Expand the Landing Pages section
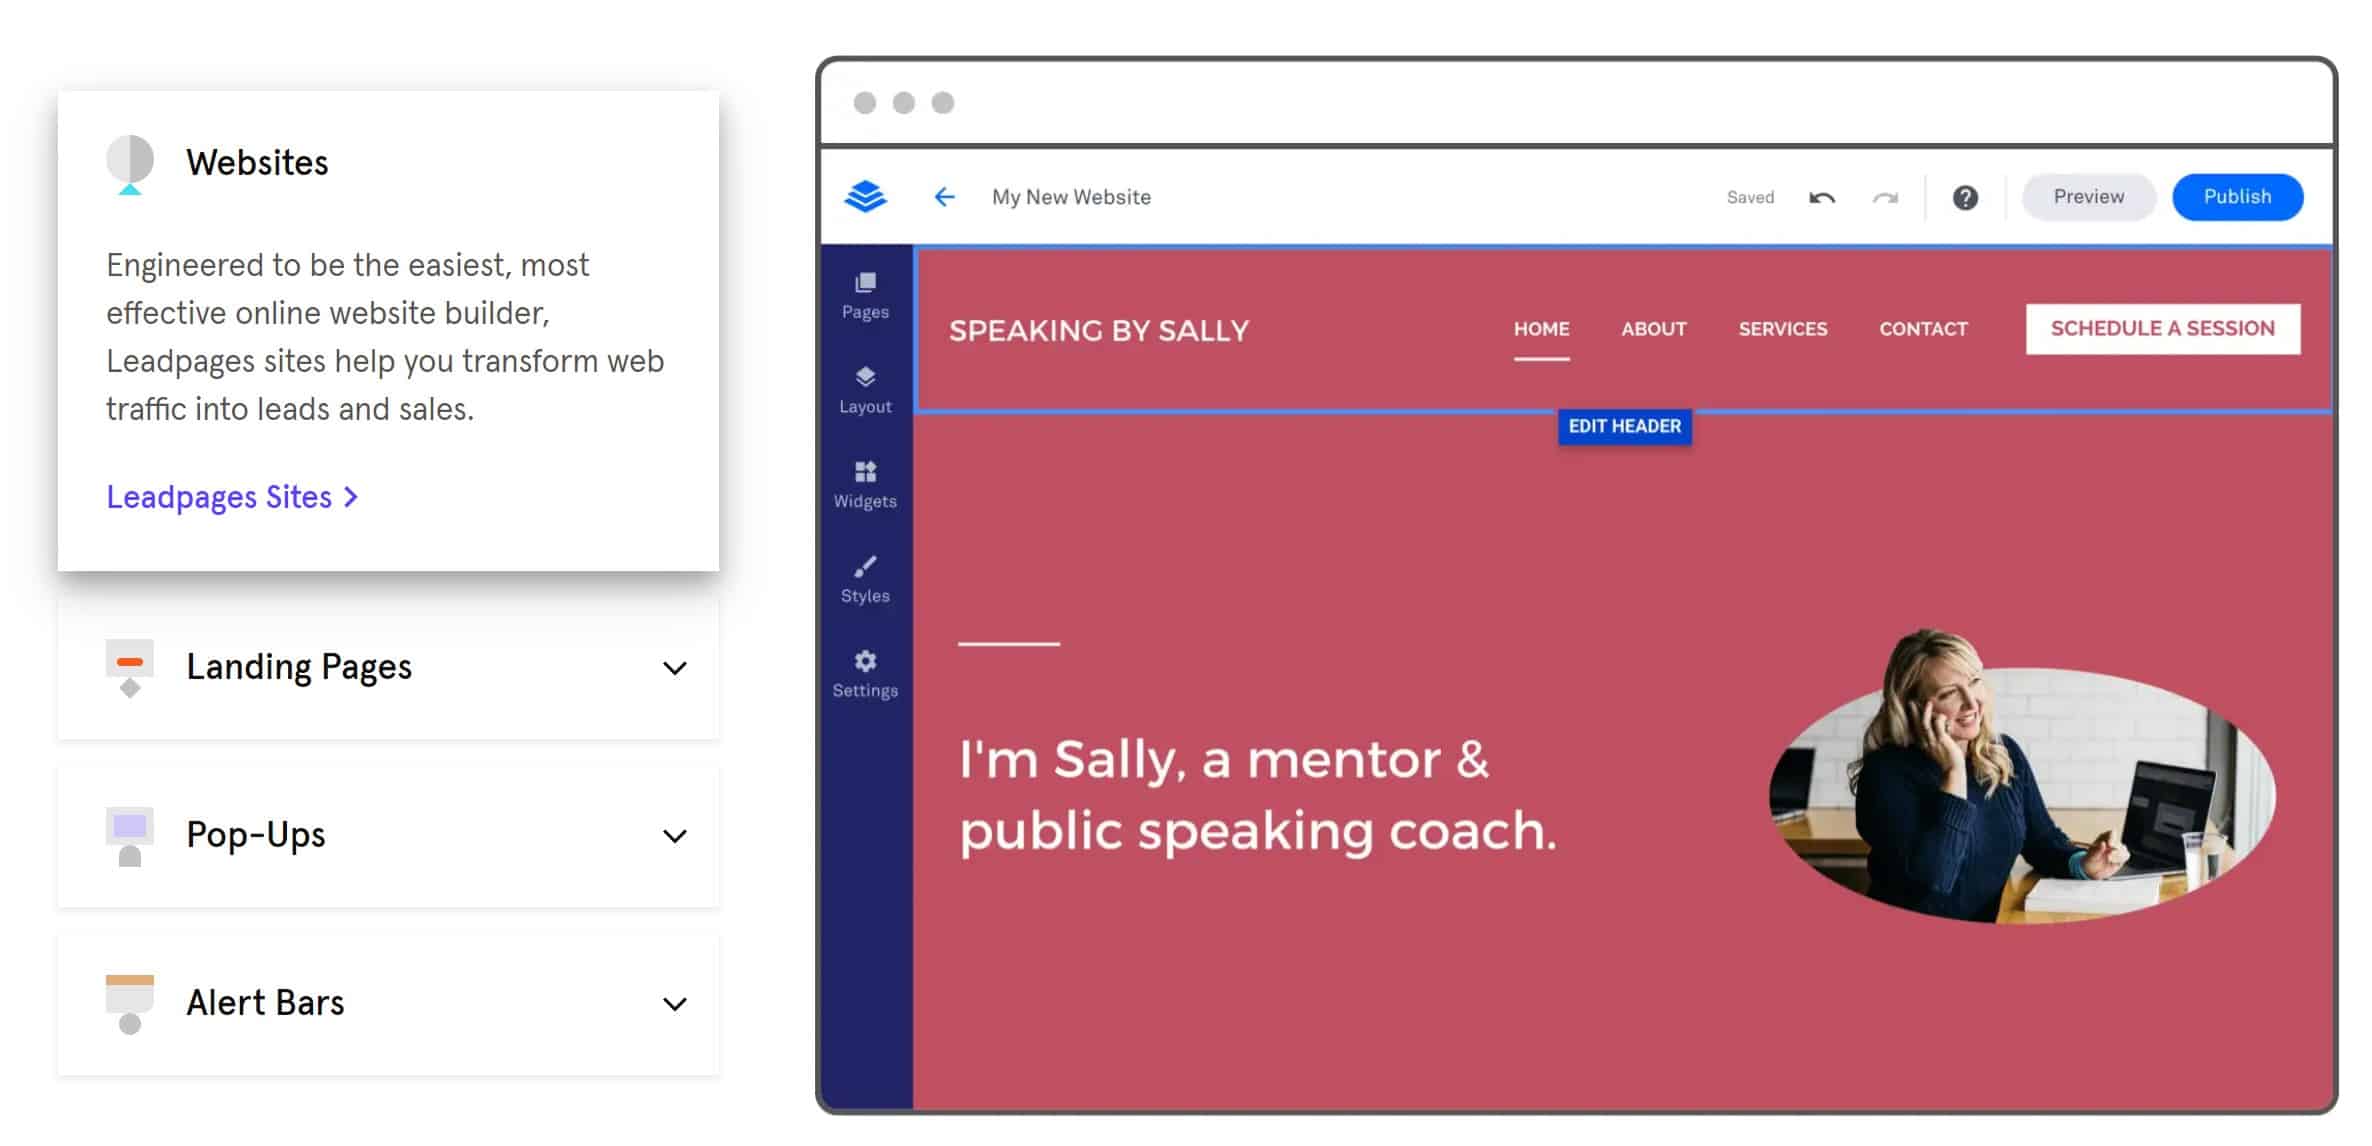The image size is (2372, 1146). click(676, 668)
